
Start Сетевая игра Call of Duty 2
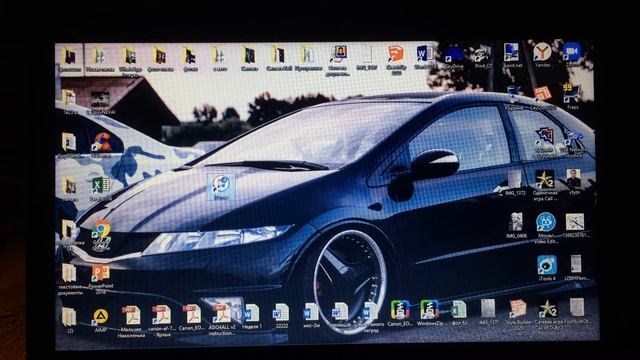point(548,315)
